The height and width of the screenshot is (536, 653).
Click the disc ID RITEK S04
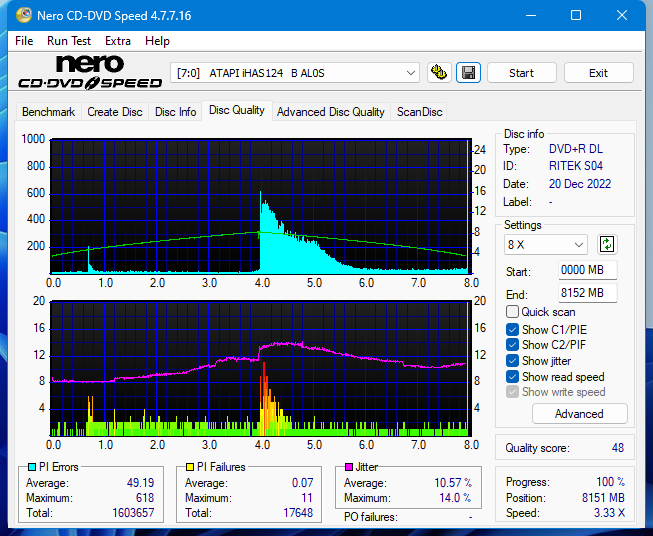(x=576, y=166)
